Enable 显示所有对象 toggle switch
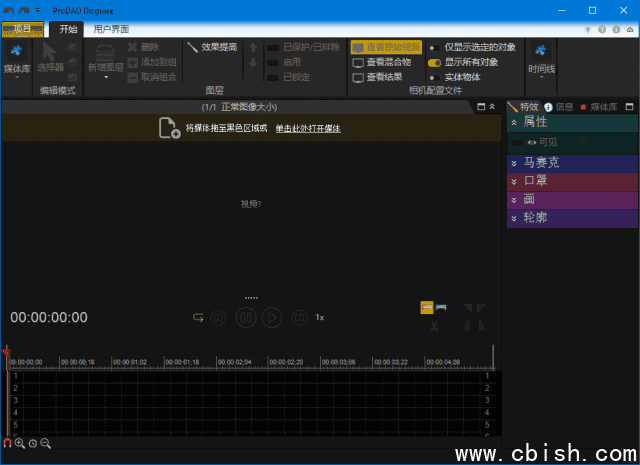 coord(434,62)
